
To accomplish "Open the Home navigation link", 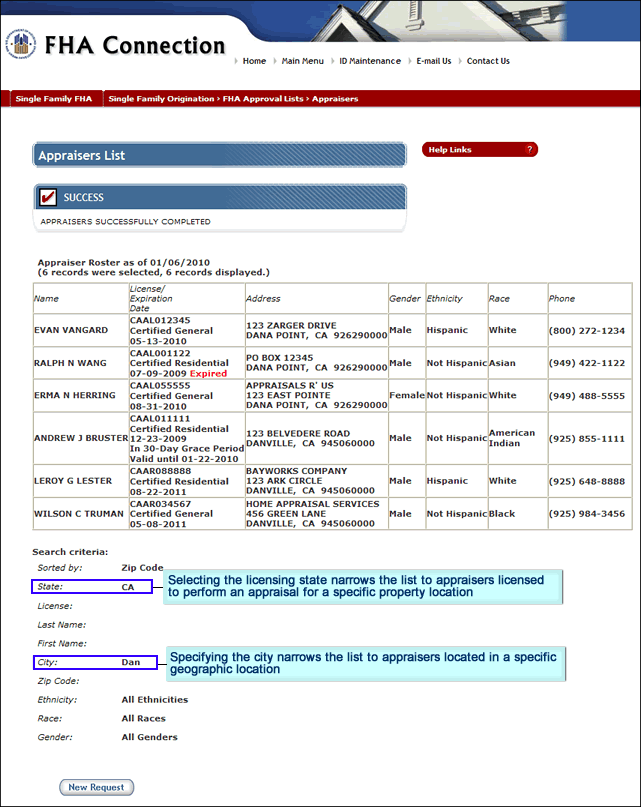I will pos(254,61).
